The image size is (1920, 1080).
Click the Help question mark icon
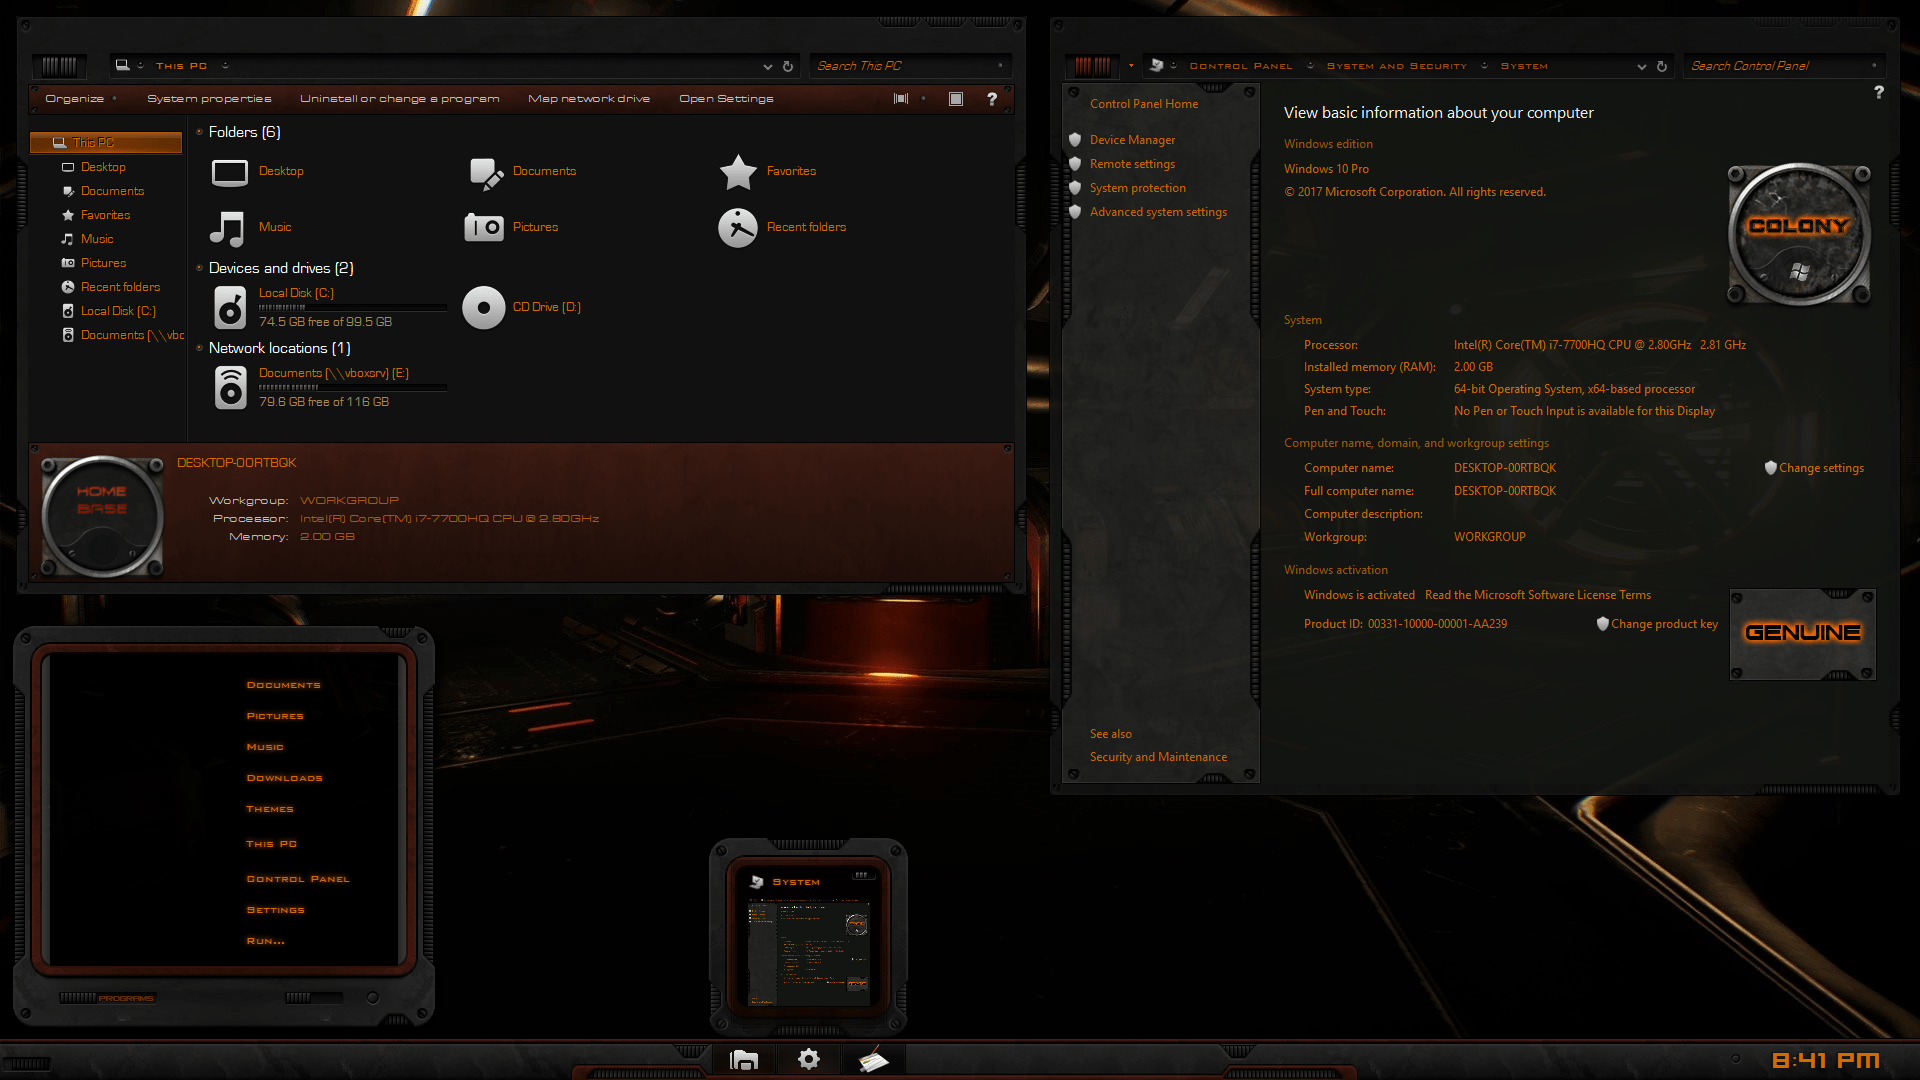pos(991,98)
